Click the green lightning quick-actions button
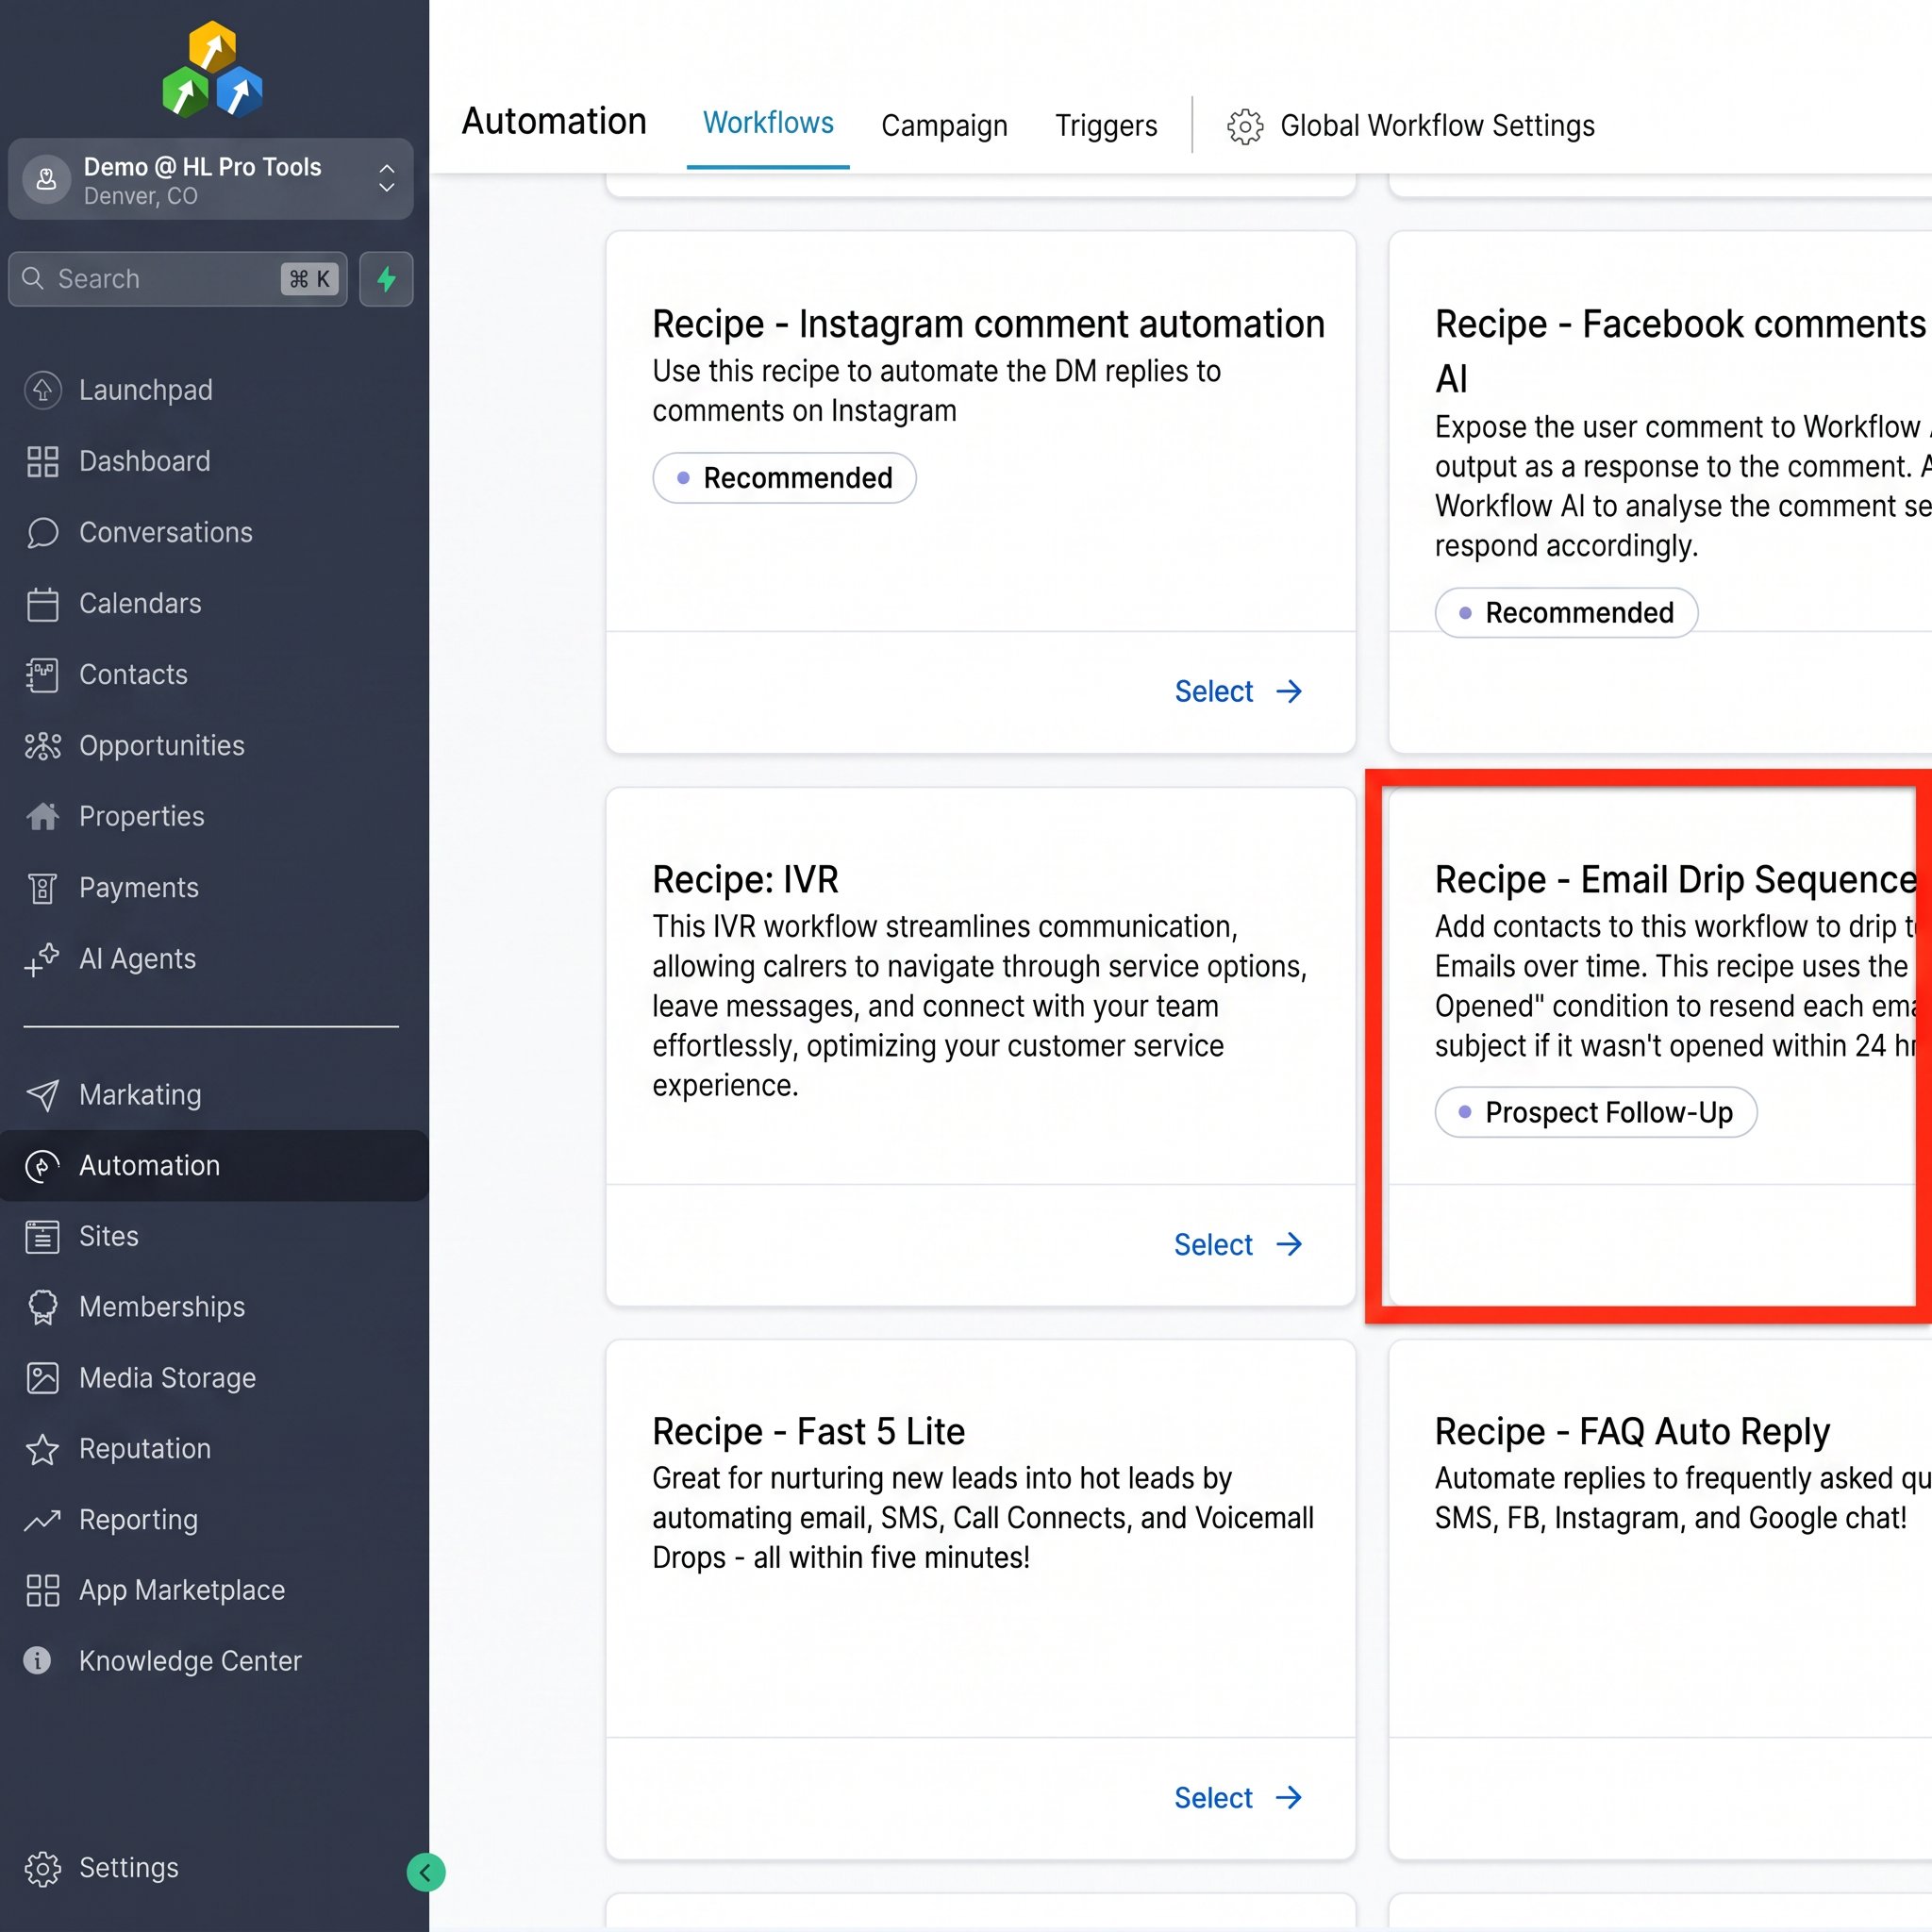 [386, 279]
